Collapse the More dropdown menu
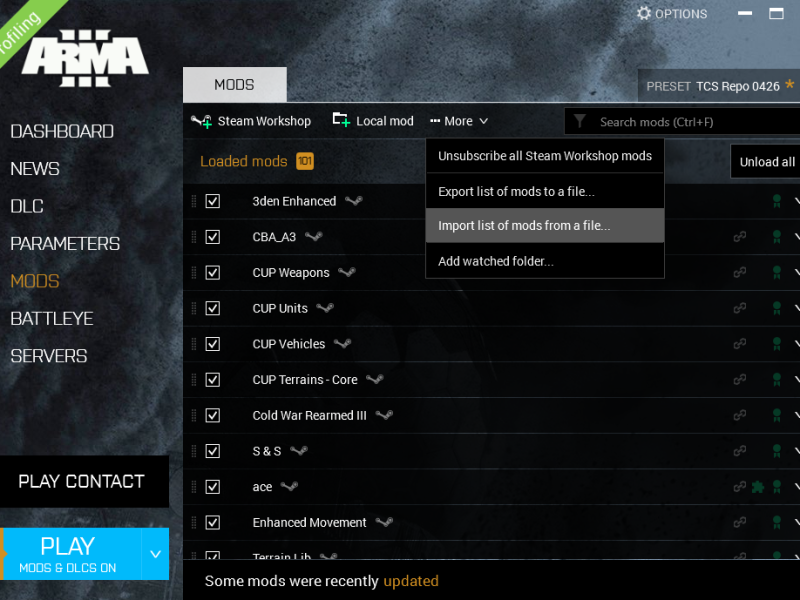 click(459, 121)
